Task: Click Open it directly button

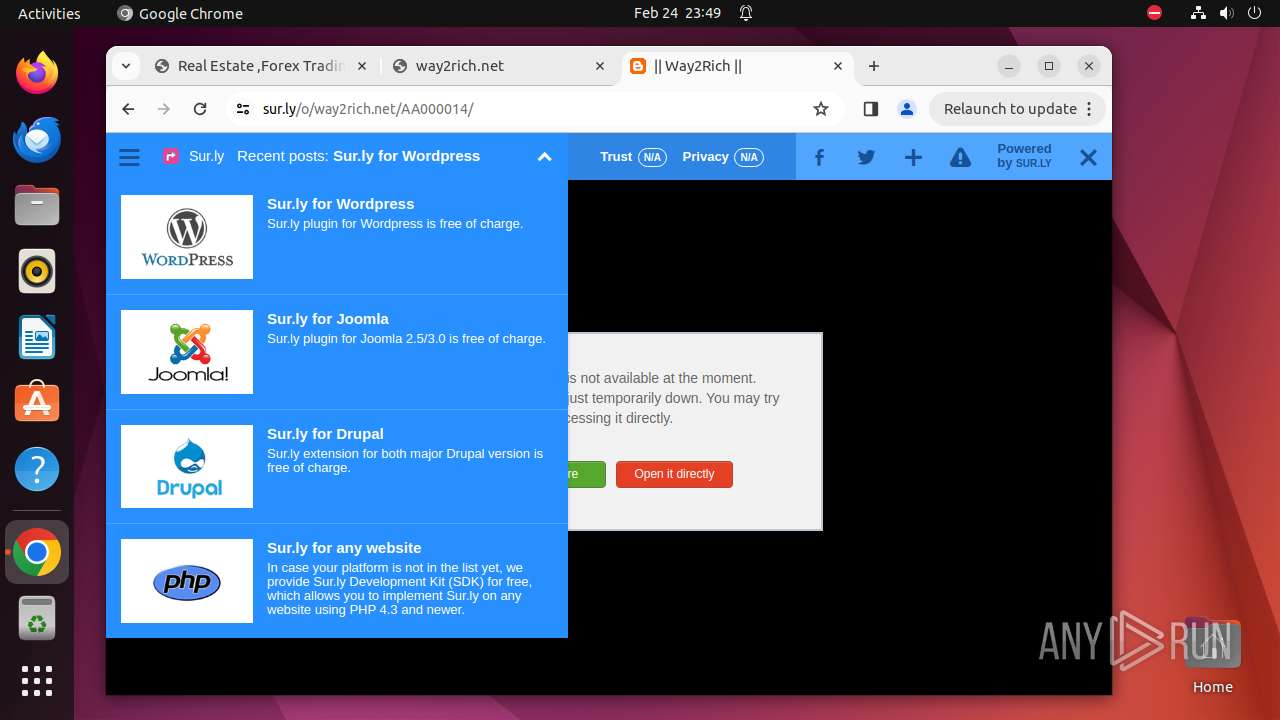Action: click(674, 474)
